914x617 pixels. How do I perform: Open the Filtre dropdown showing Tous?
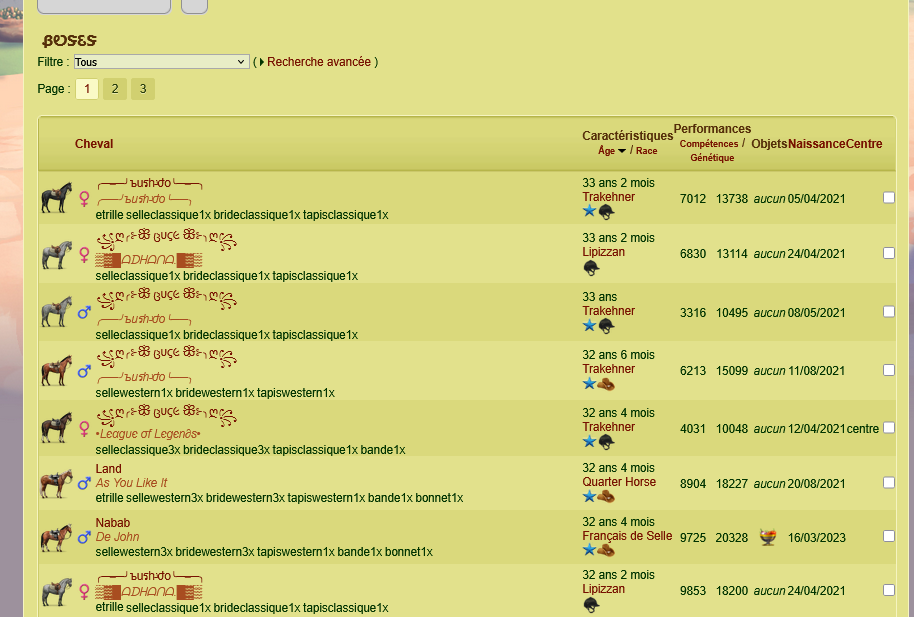160,62
